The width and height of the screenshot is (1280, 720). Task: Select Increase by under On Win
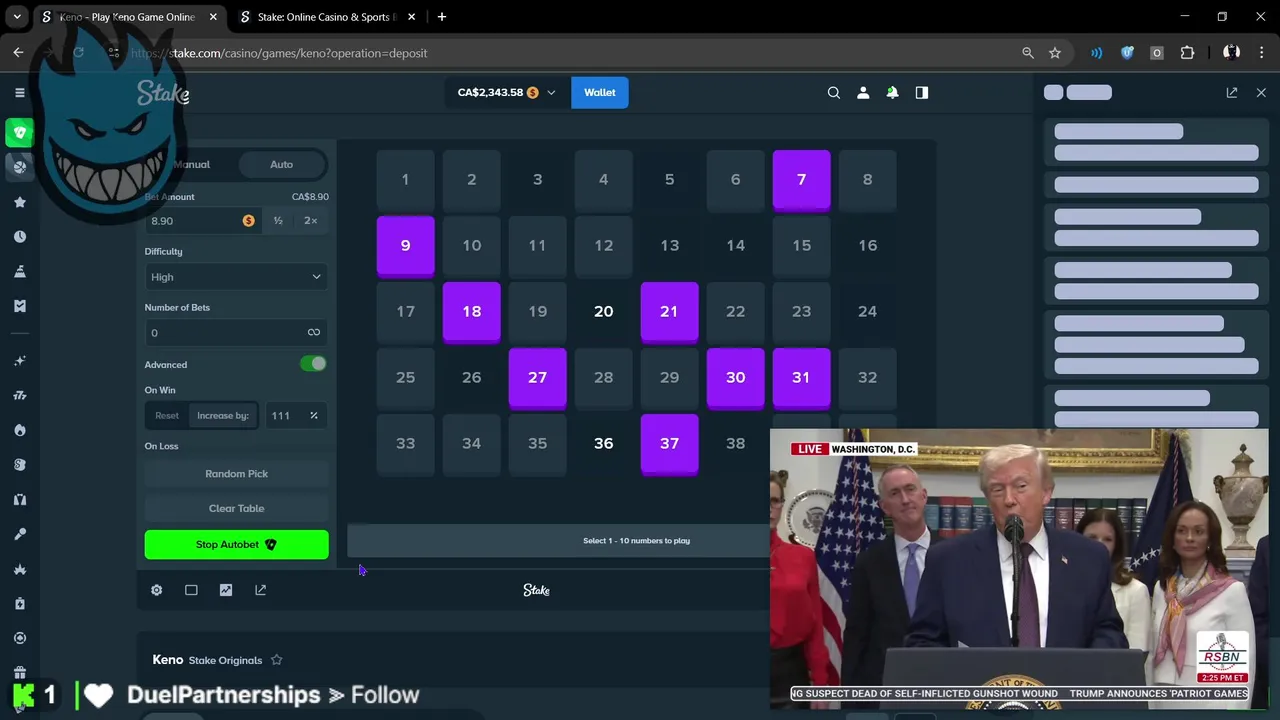(223, 416)
